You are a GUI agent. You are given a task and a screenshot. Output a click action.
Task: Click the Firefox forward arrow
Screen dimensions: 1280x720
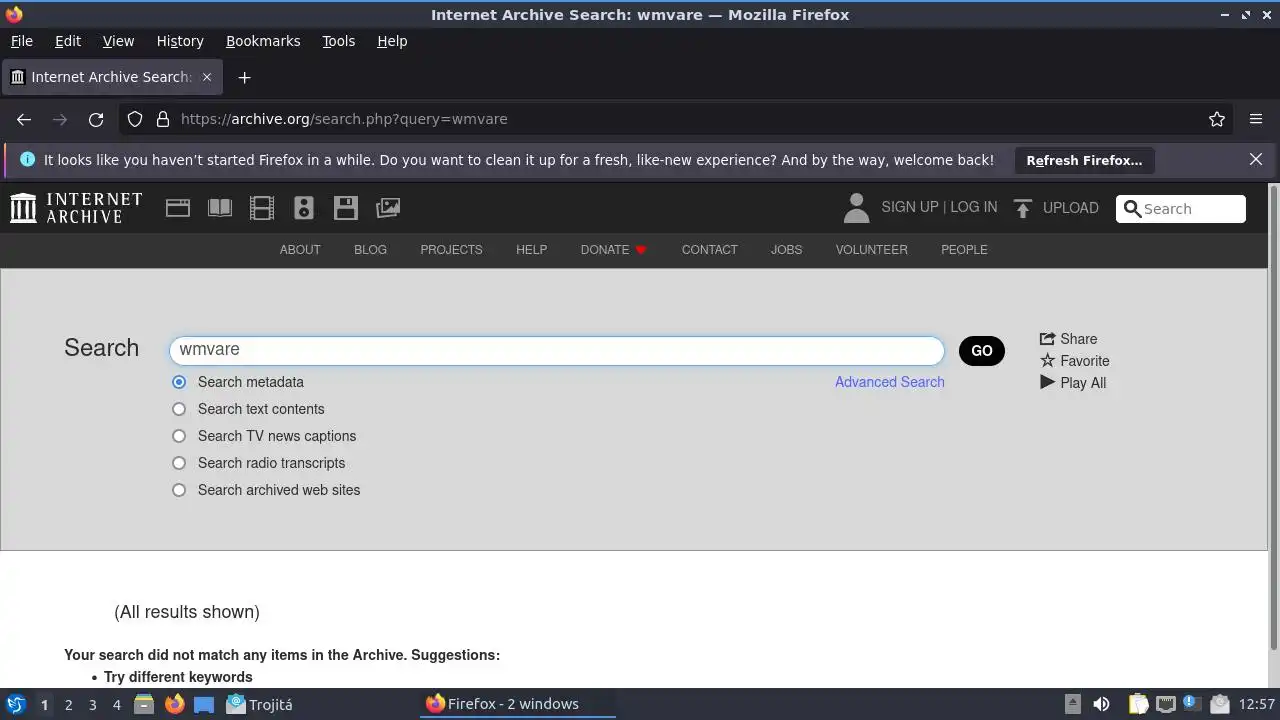pos(60,119)
